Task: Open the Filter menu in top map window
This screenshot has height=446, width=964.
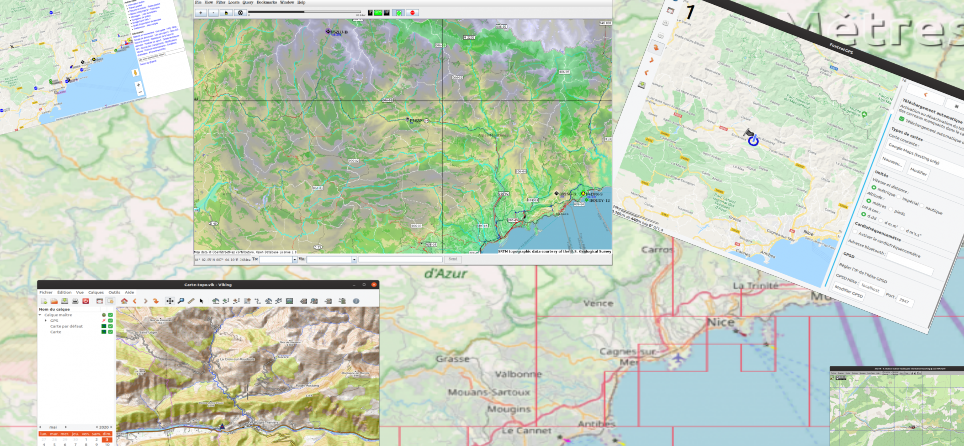Action: point(221,2)
